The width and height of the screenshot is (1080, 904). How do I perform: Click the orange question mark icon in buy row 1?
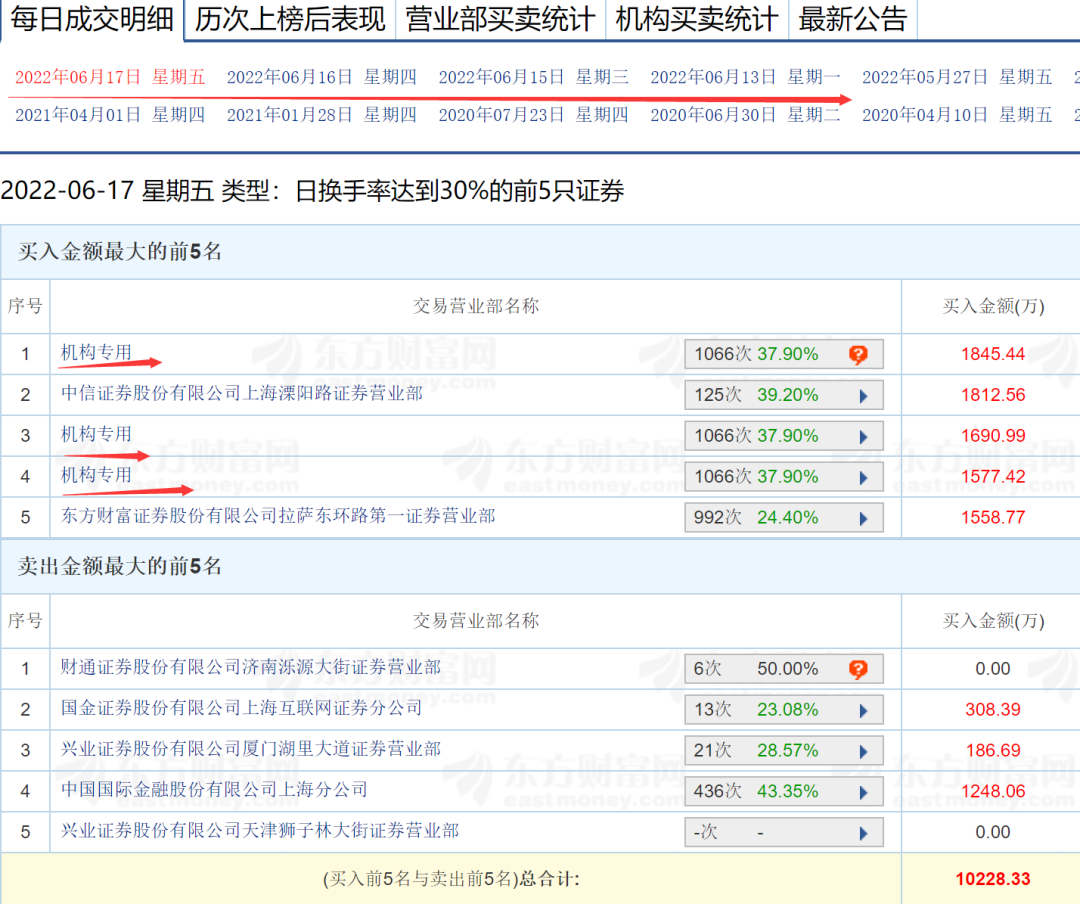point(857,354)
